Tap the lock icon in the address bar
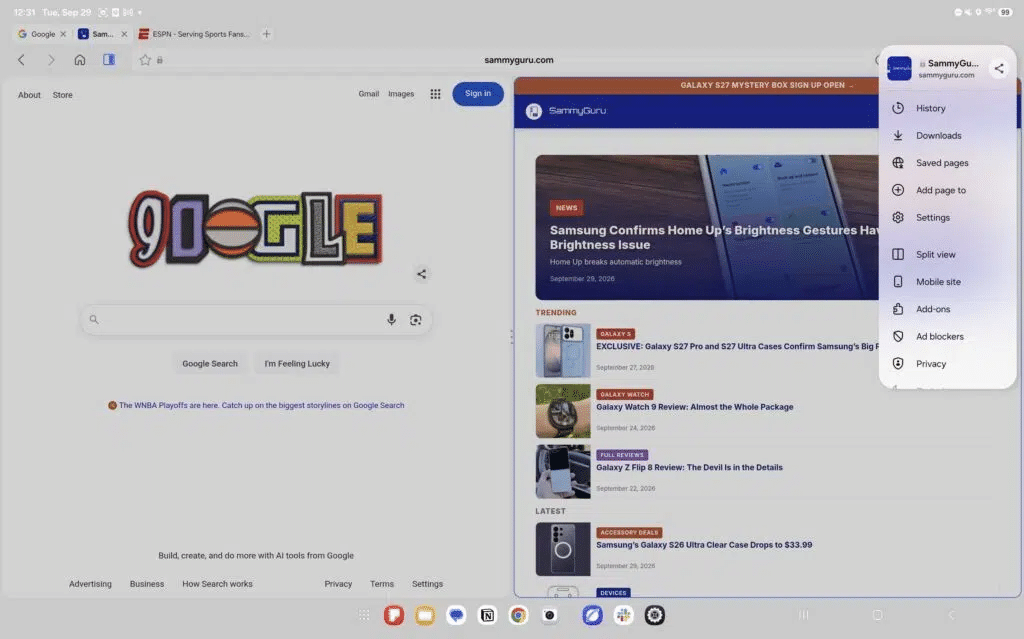 point(159,60)
